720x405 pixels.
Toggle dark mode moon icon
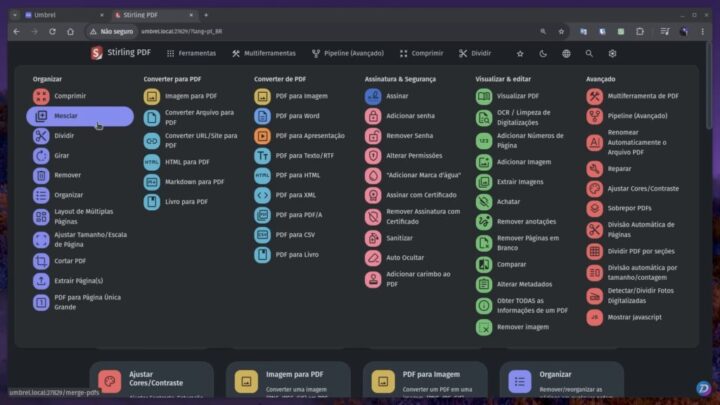543,53
